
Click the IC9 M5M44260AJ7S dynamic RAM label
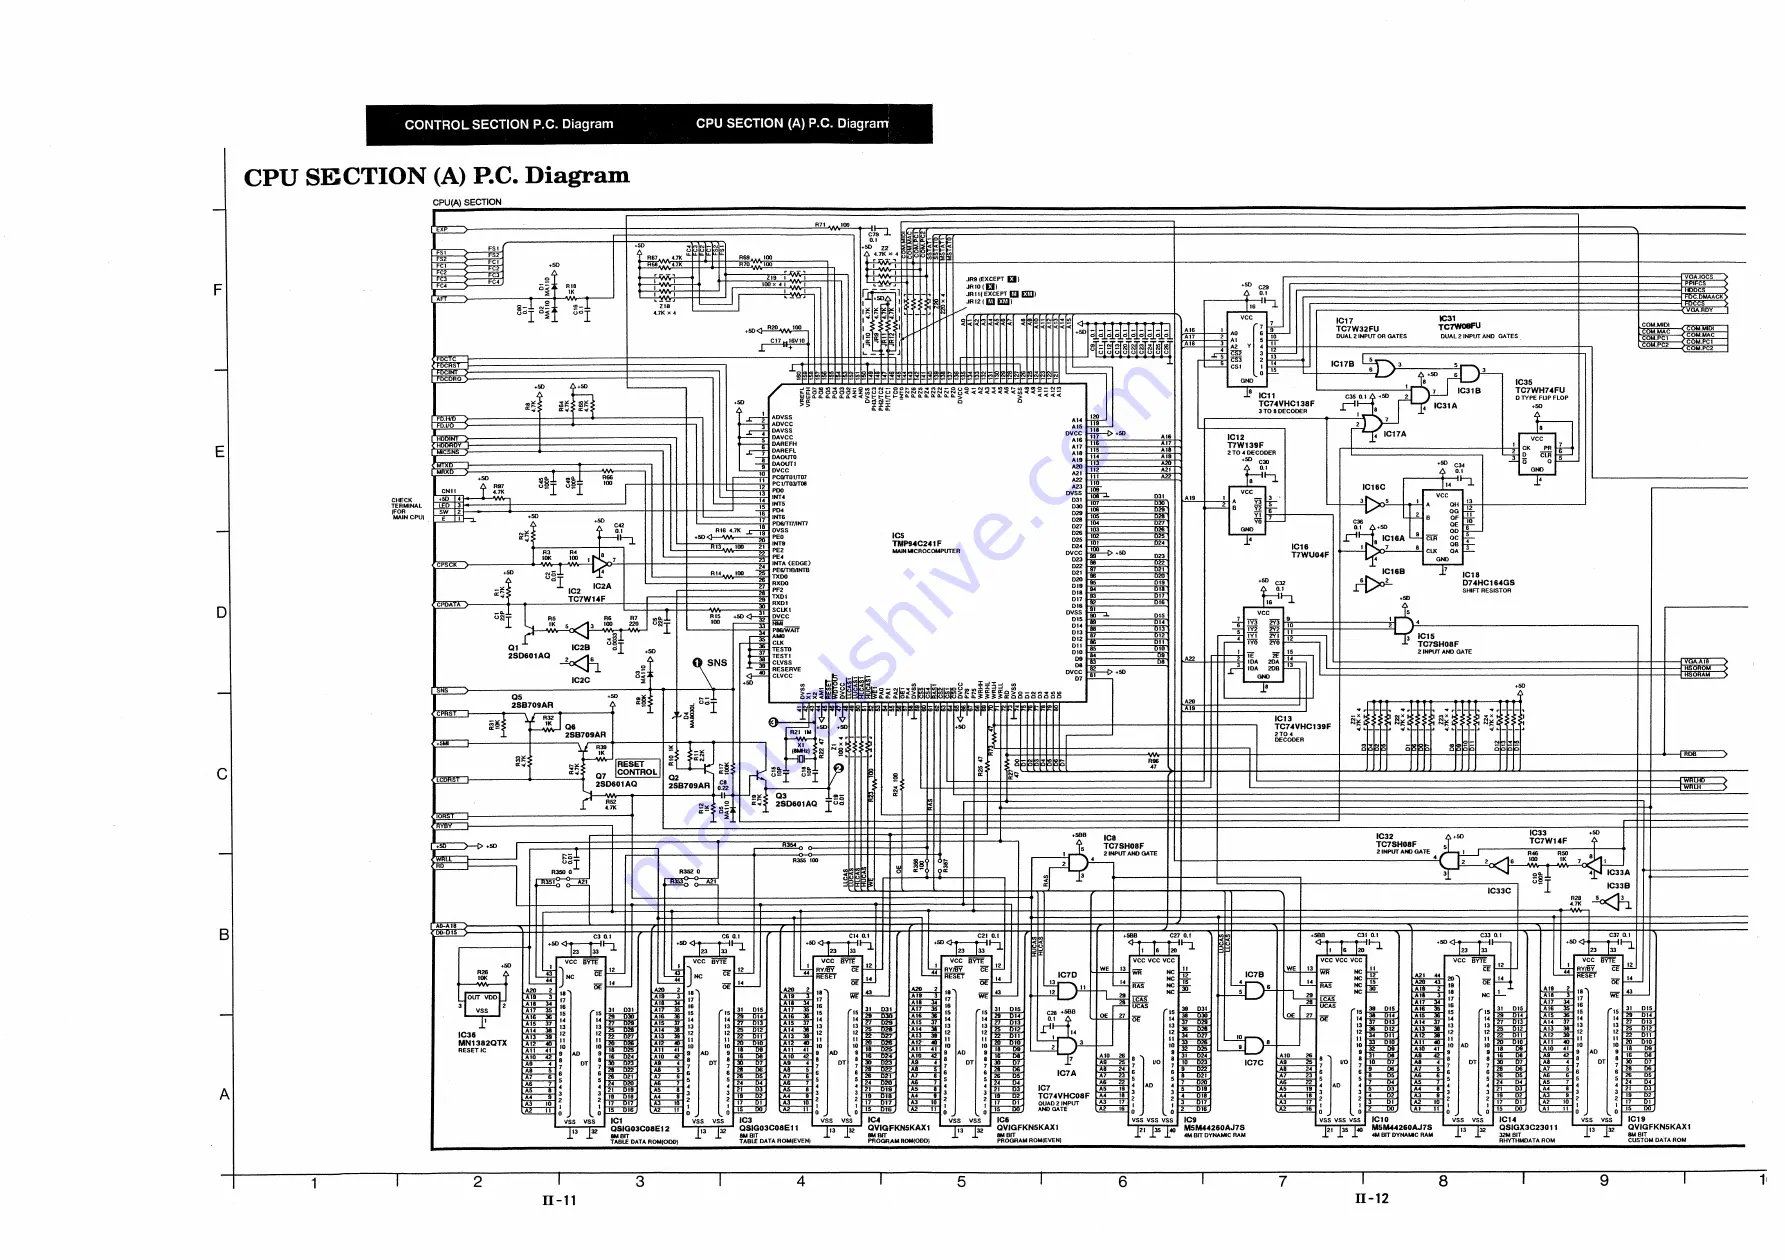tap(1215, 1127)
